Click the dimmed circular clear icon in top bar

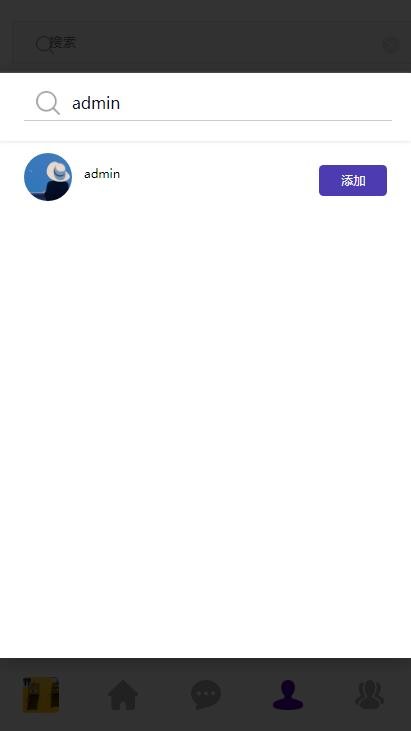point(390,45)
